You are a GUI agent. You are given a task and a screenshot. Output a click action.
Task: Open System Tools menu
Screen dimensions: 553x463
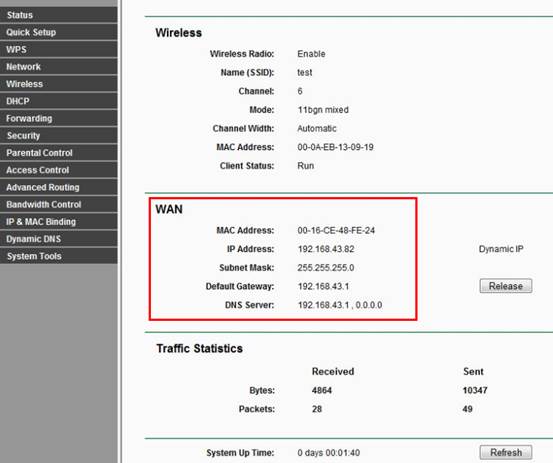pos(59,256)
